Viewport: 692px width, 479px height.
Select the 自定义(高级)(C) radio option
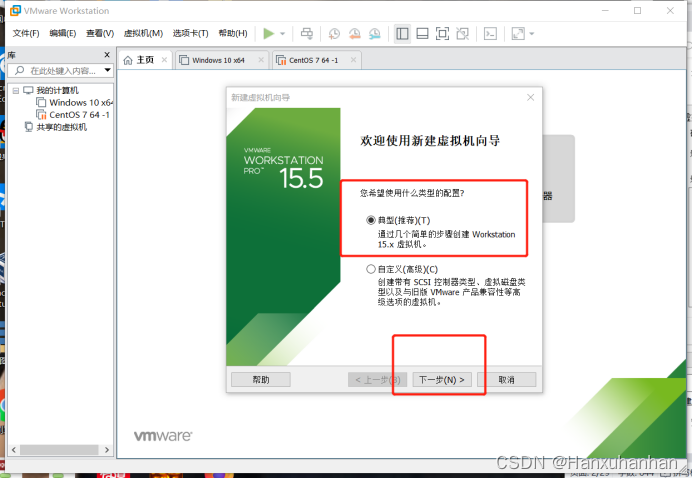tap(371, 269)
